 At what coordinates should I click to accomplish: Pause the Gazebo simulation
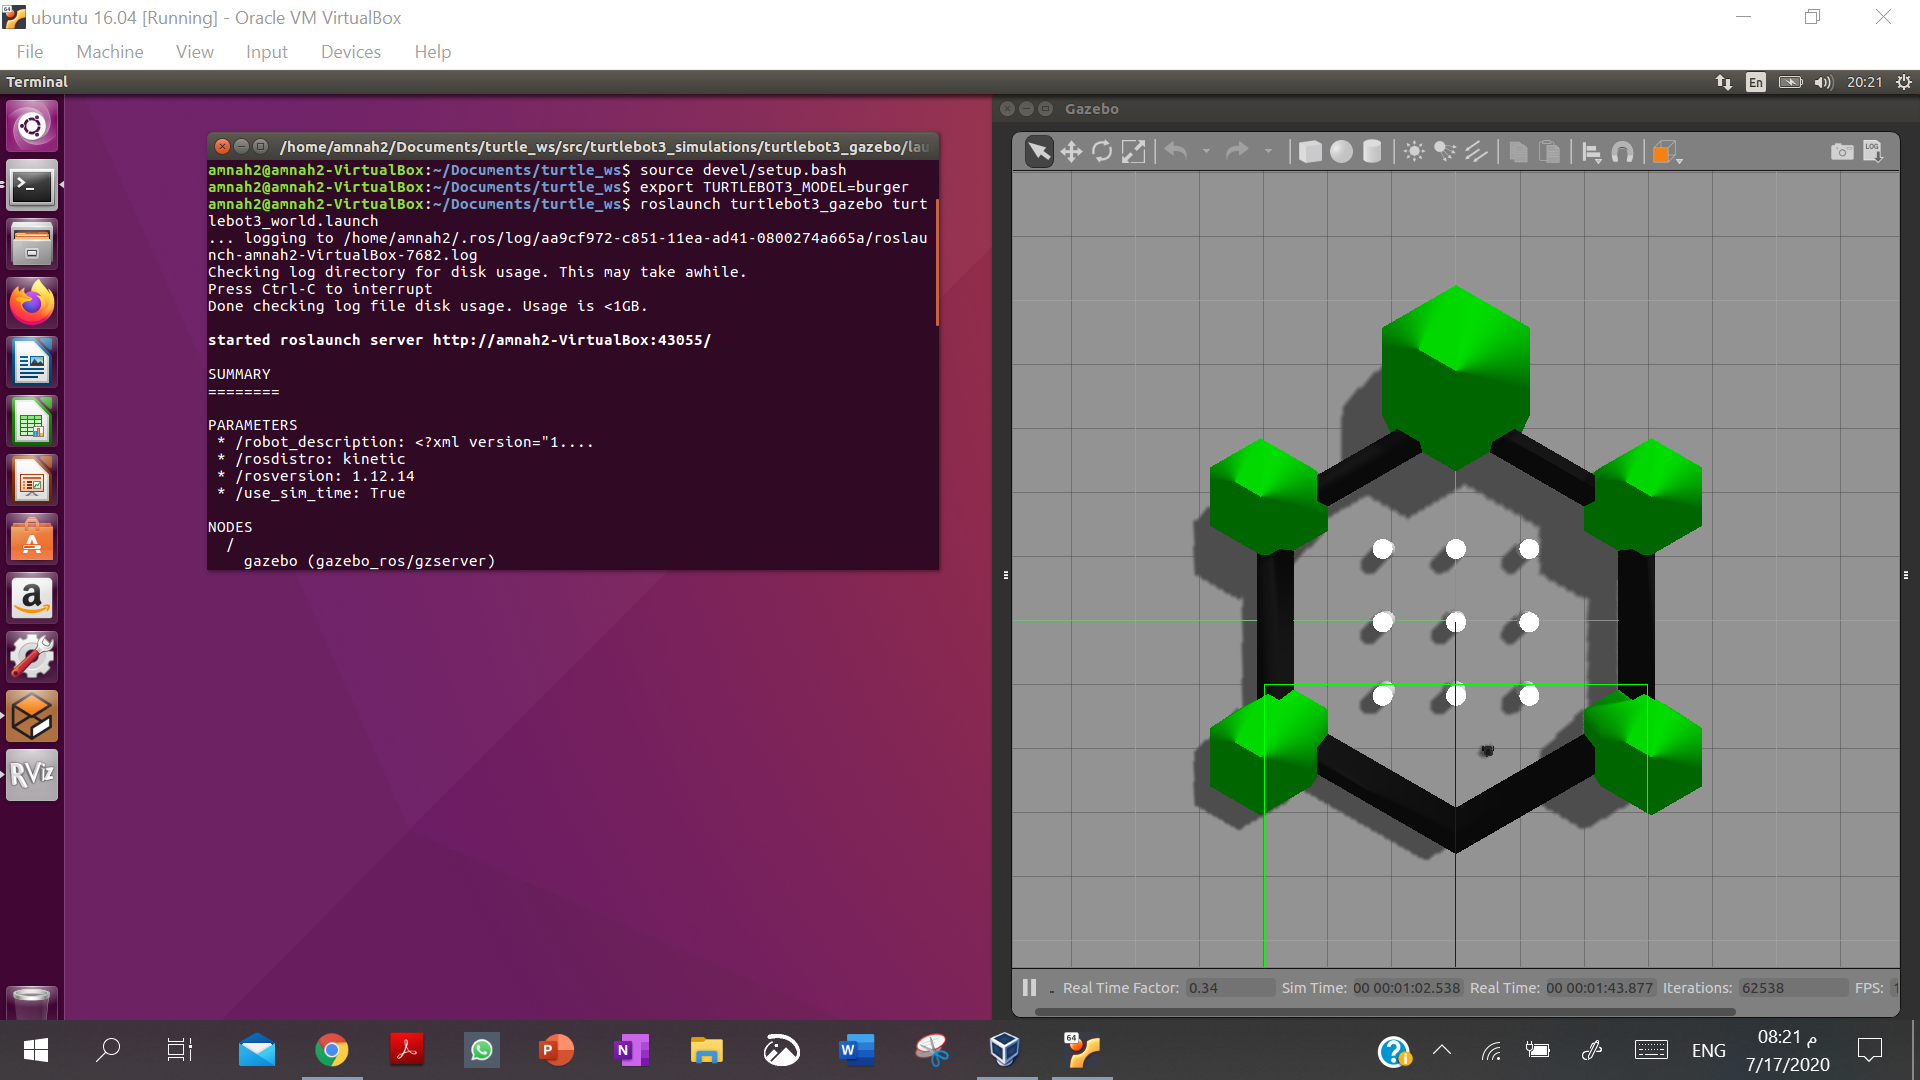(1029, 988)
